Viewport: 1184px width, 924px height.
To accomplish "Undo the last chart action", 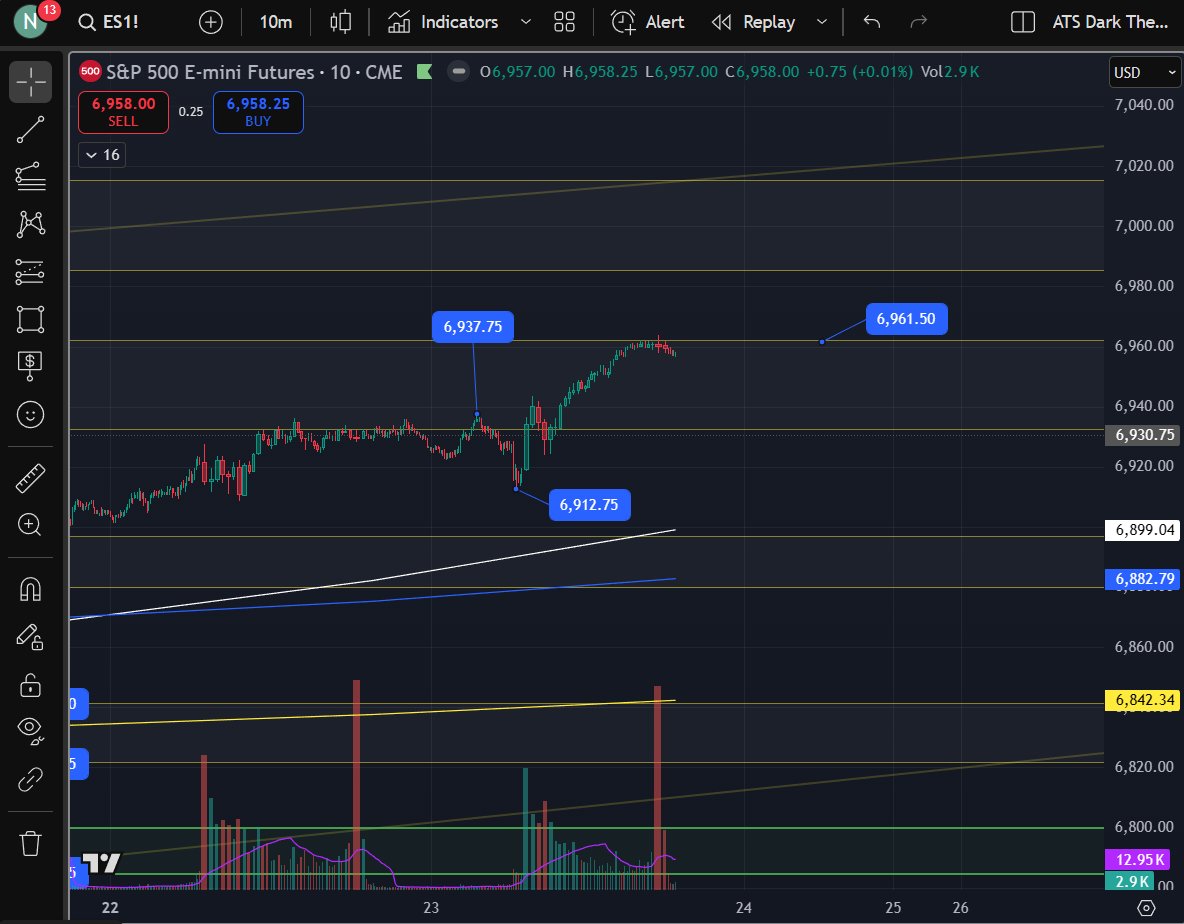I will coord(872,22).
